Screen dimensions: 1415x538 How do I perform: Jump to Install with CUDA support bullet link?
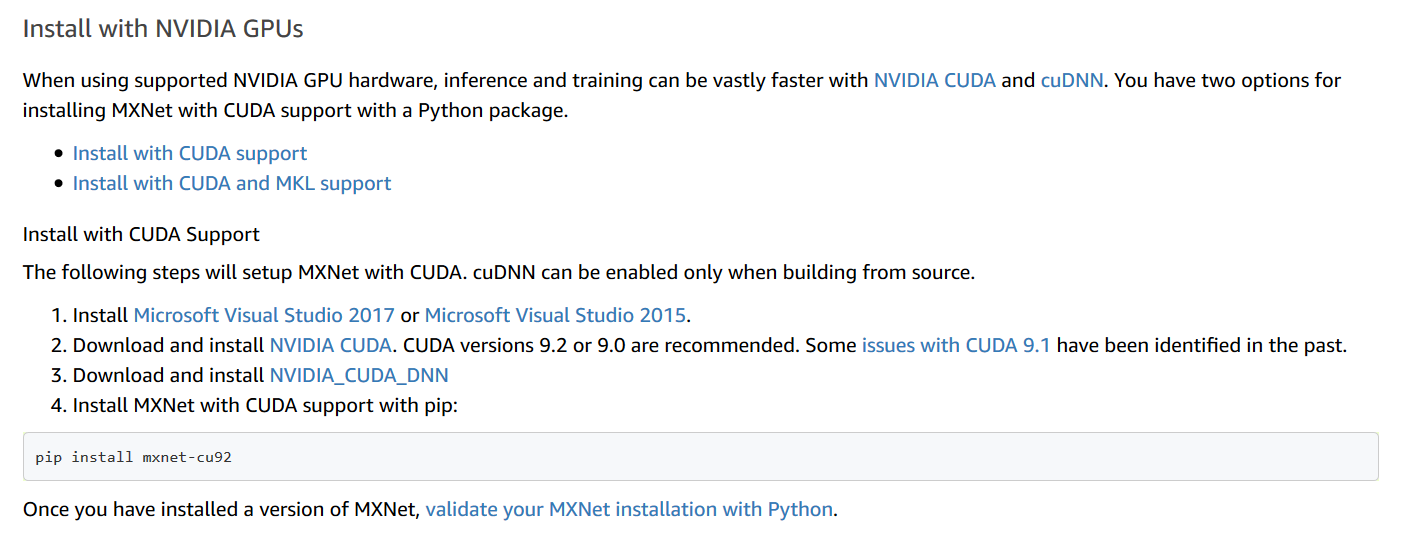pyautogui.click(x=190, y=153)
